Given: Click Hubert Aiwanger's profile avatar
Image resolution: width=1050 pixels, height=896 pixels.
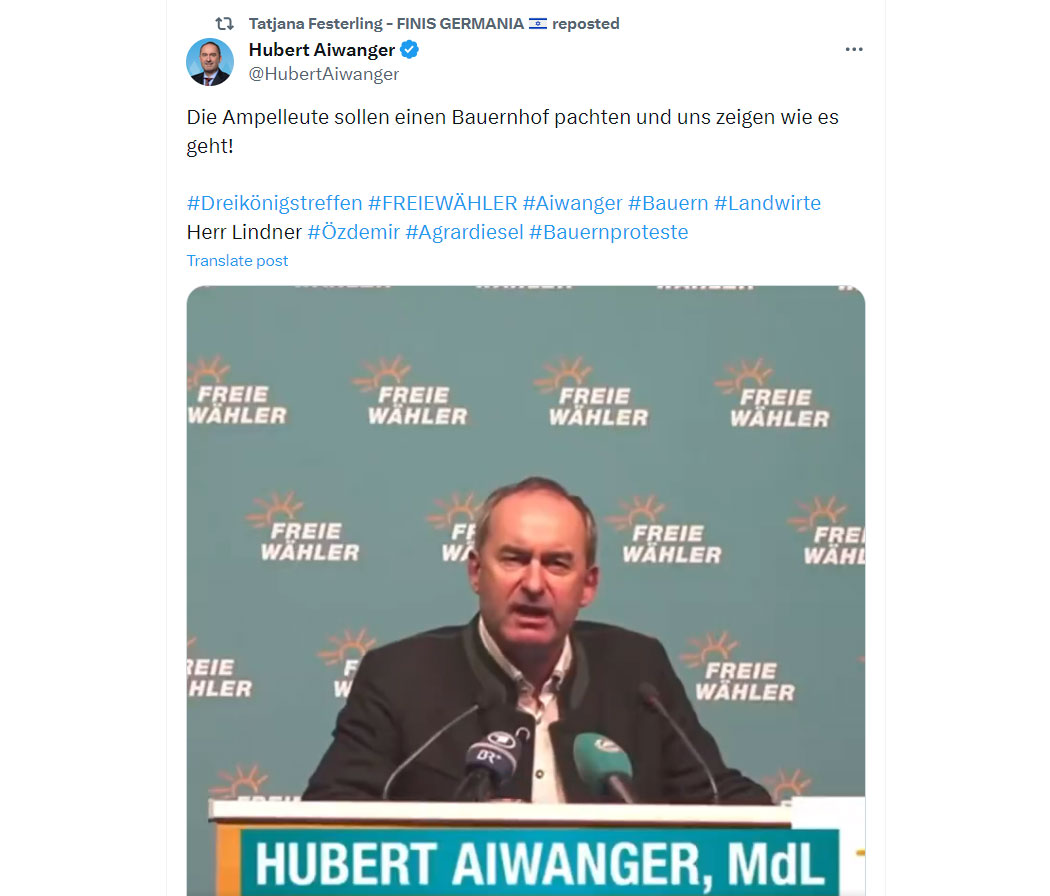Looking at the screenshot, I should [x=210, y=62].
